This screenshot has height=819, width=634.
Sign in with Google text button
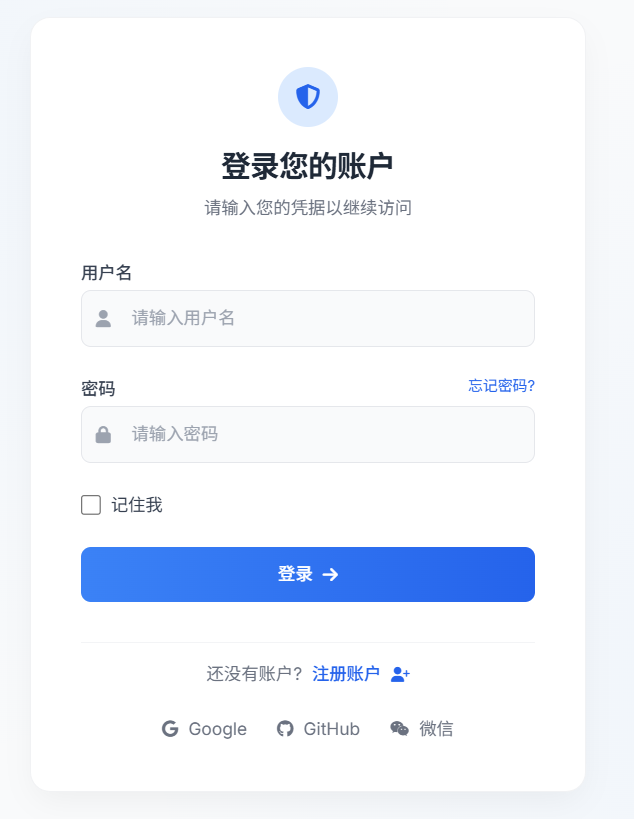[x=204, y=729]
